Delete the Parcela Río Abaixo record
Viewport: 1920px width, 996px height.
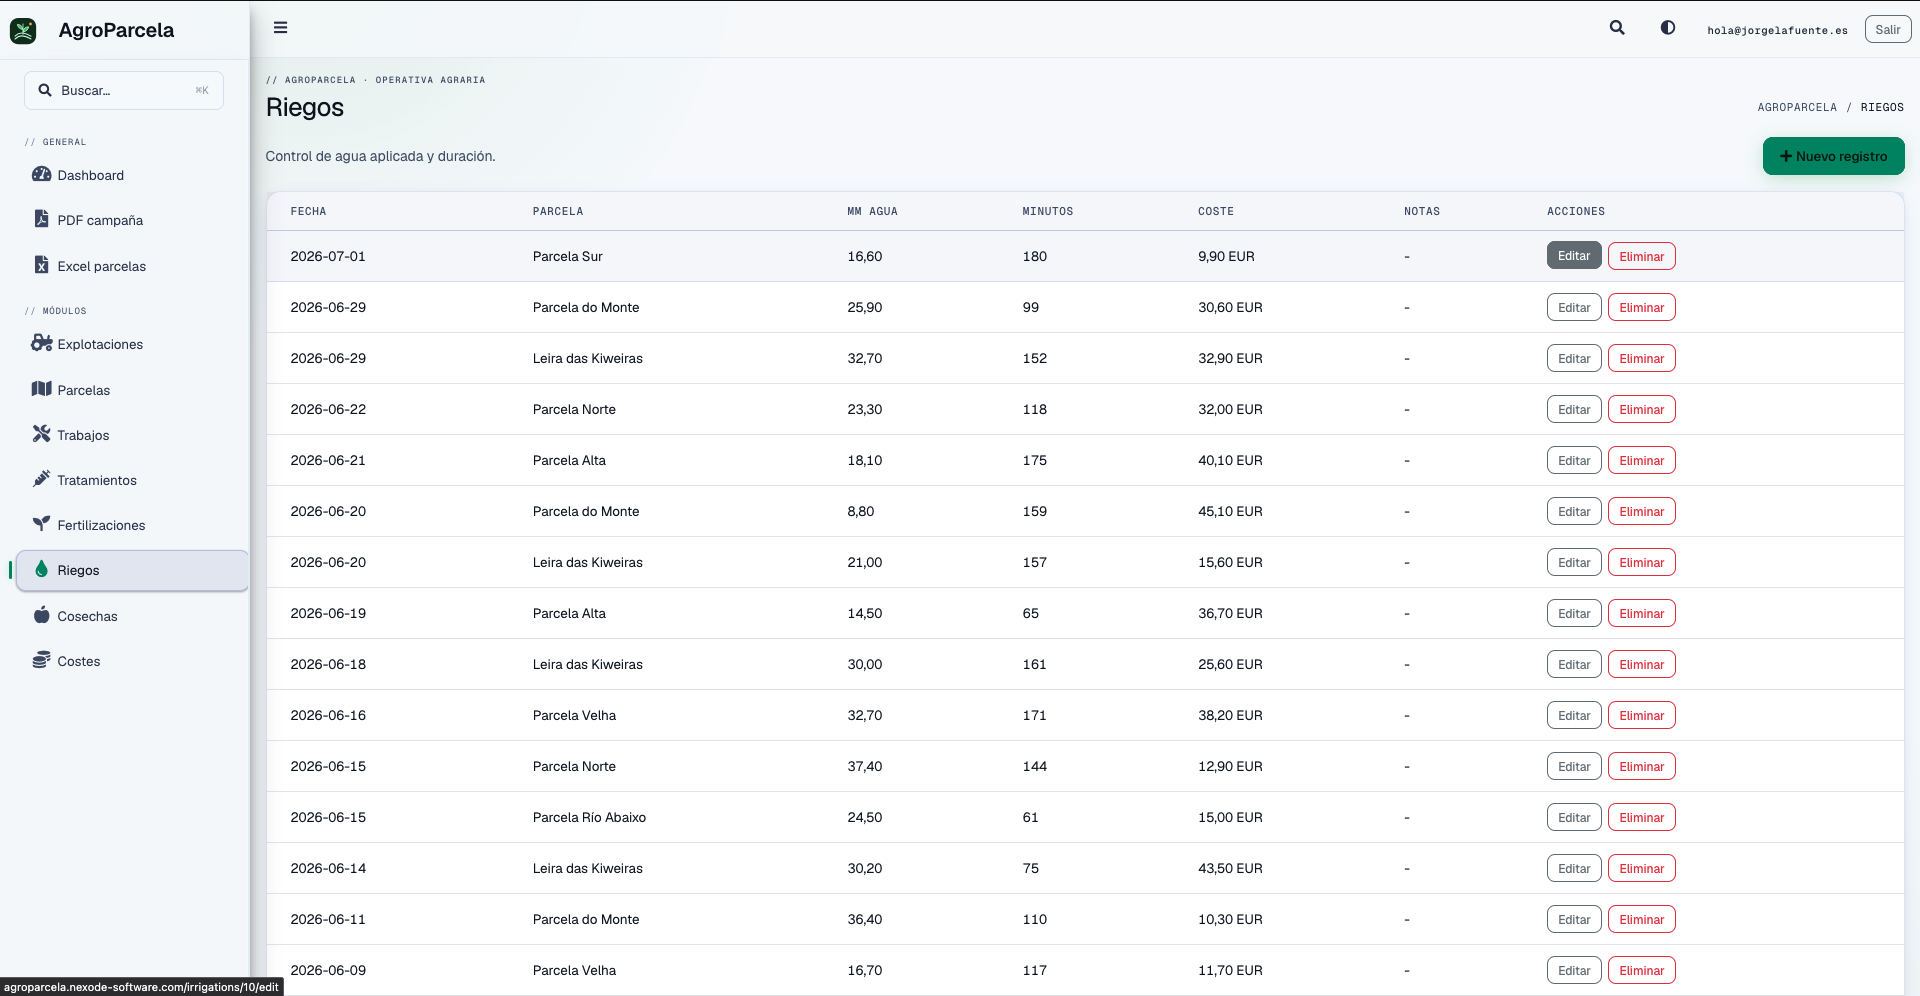pos(1641,817)
